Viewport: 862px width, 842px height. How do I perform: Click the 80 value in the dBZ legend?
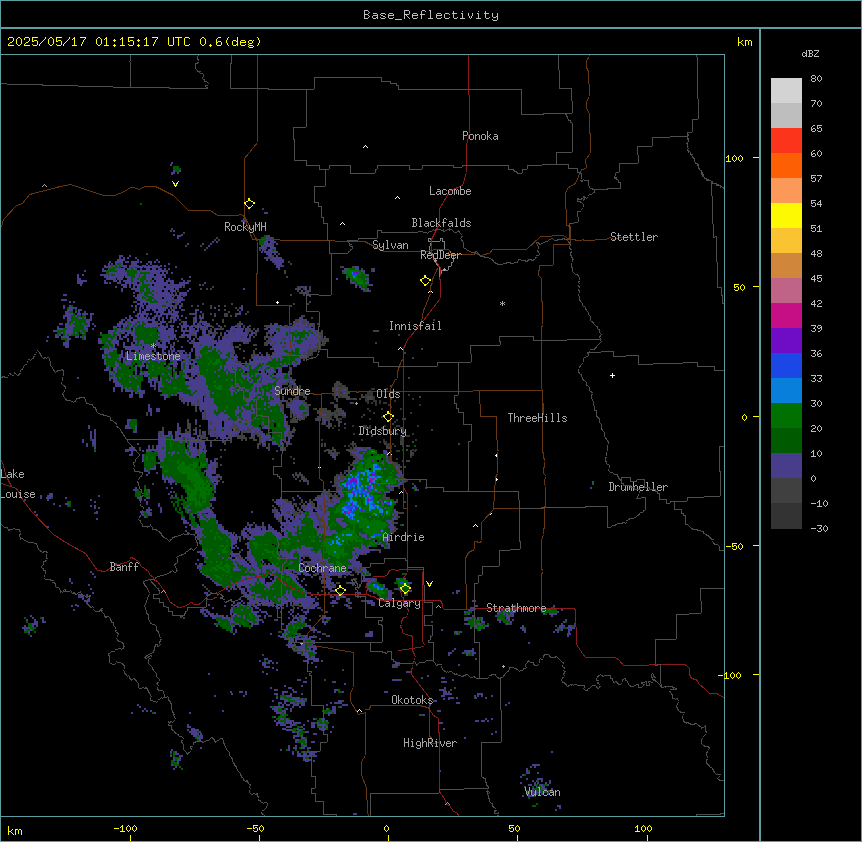point(816,79)
